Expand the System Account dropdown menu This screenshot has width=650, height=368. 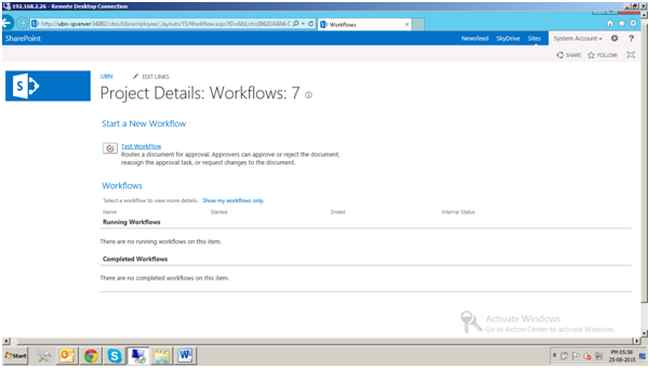point(577,38)
